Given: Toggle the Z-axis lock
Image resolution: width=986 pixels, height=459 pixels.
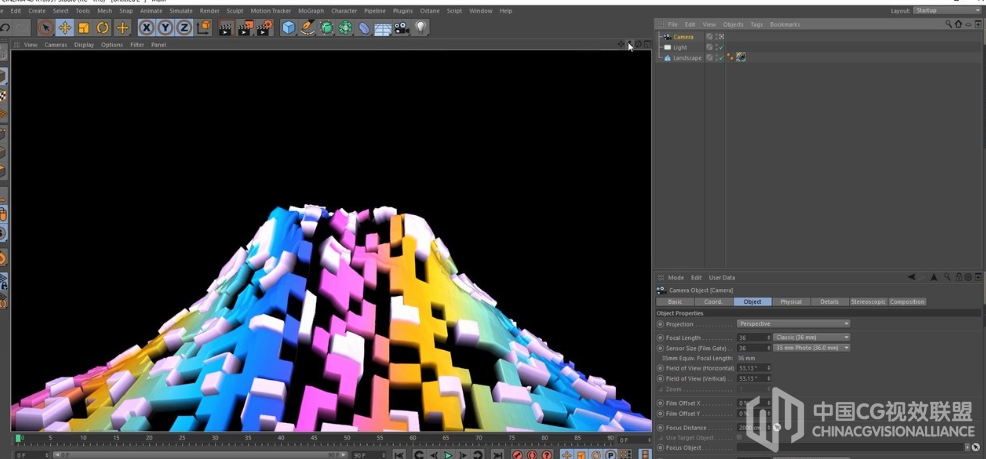Looking at the screenshot, I should (x=184, y=28).
